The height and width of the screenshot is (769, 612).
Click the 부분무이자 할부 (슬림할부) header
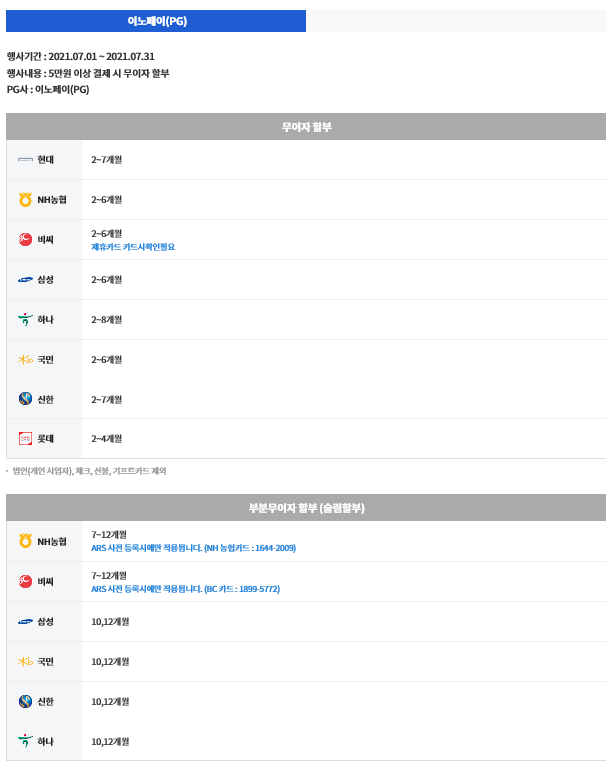pos(306,508)
